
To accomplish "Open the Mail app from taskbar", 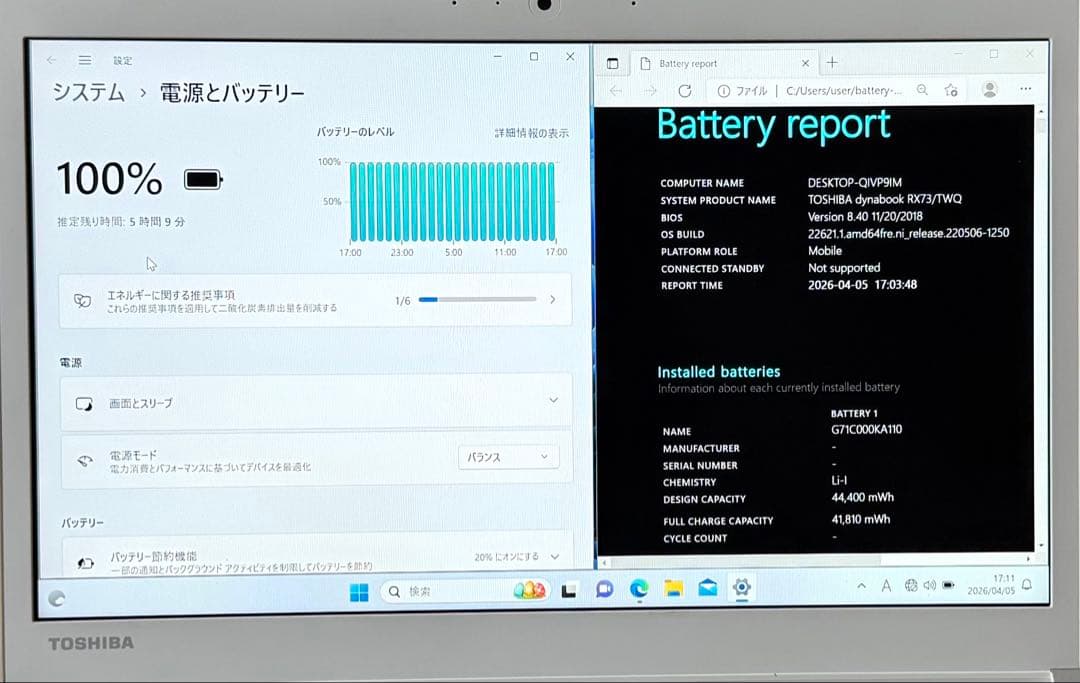I will (707, 587).
